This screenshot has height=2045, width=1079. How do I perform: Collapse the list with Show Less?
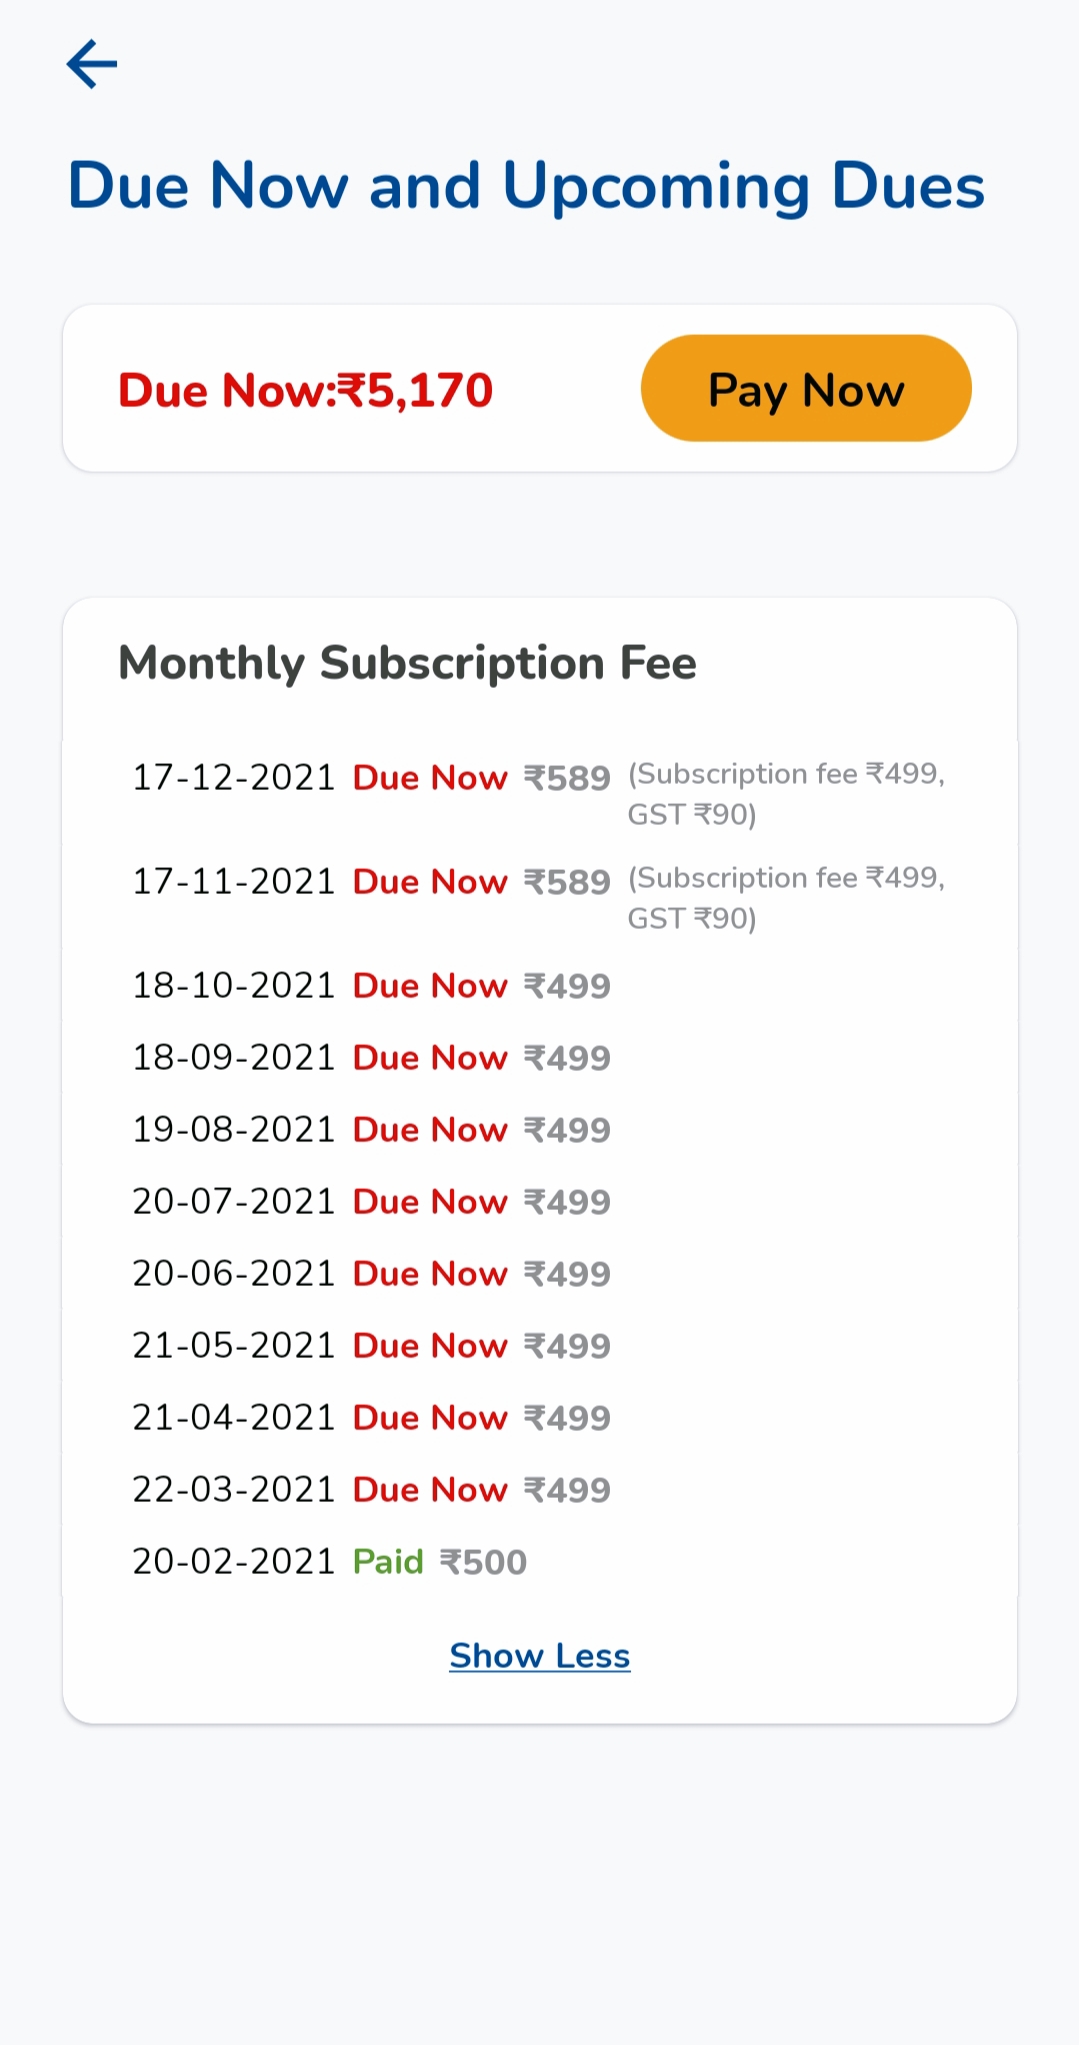(539, 1656)
